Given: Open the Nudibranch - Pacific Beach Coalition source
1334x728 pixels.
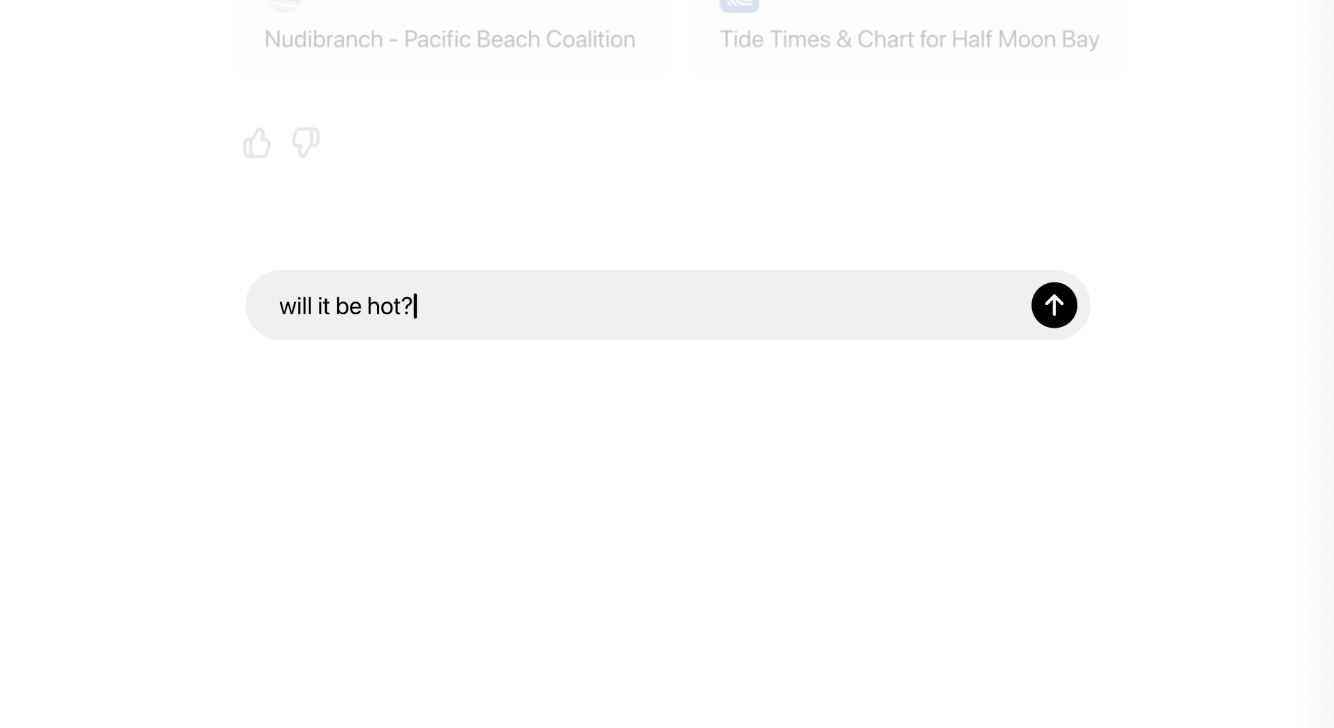Looking at the screenshot, I should coord(449,39).
